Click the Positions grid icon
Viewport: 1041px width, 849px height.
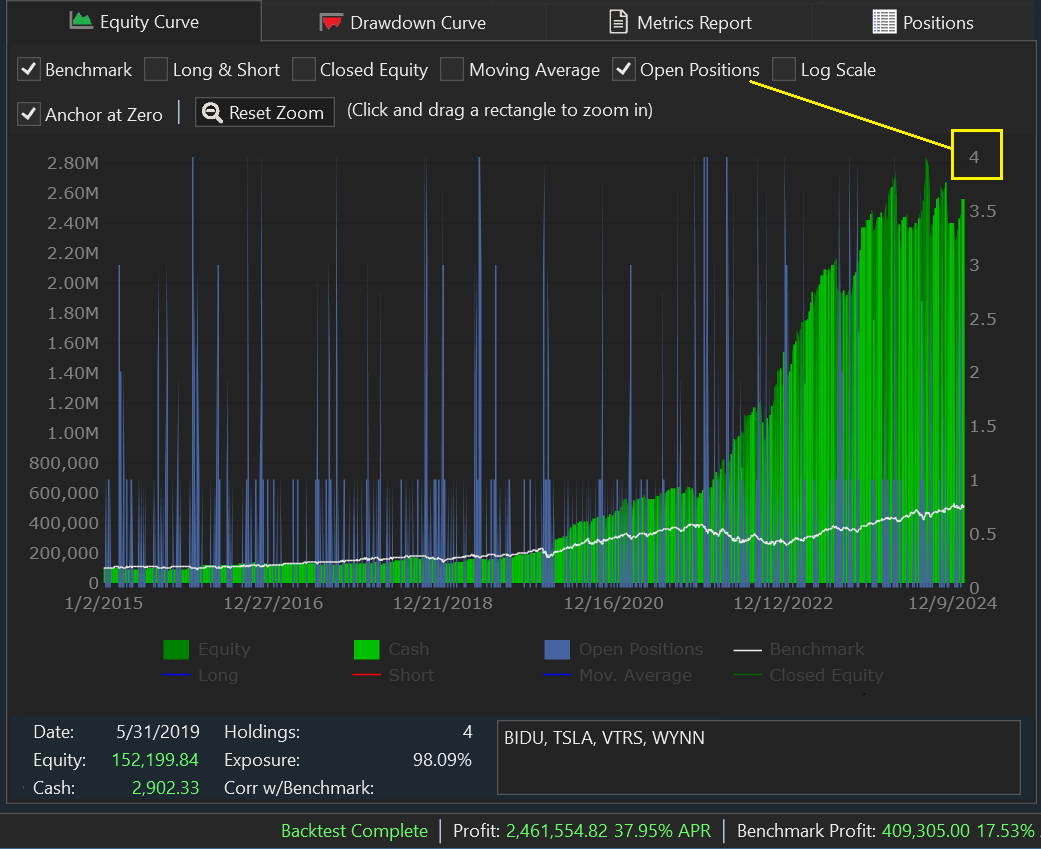tap(884, 22)
